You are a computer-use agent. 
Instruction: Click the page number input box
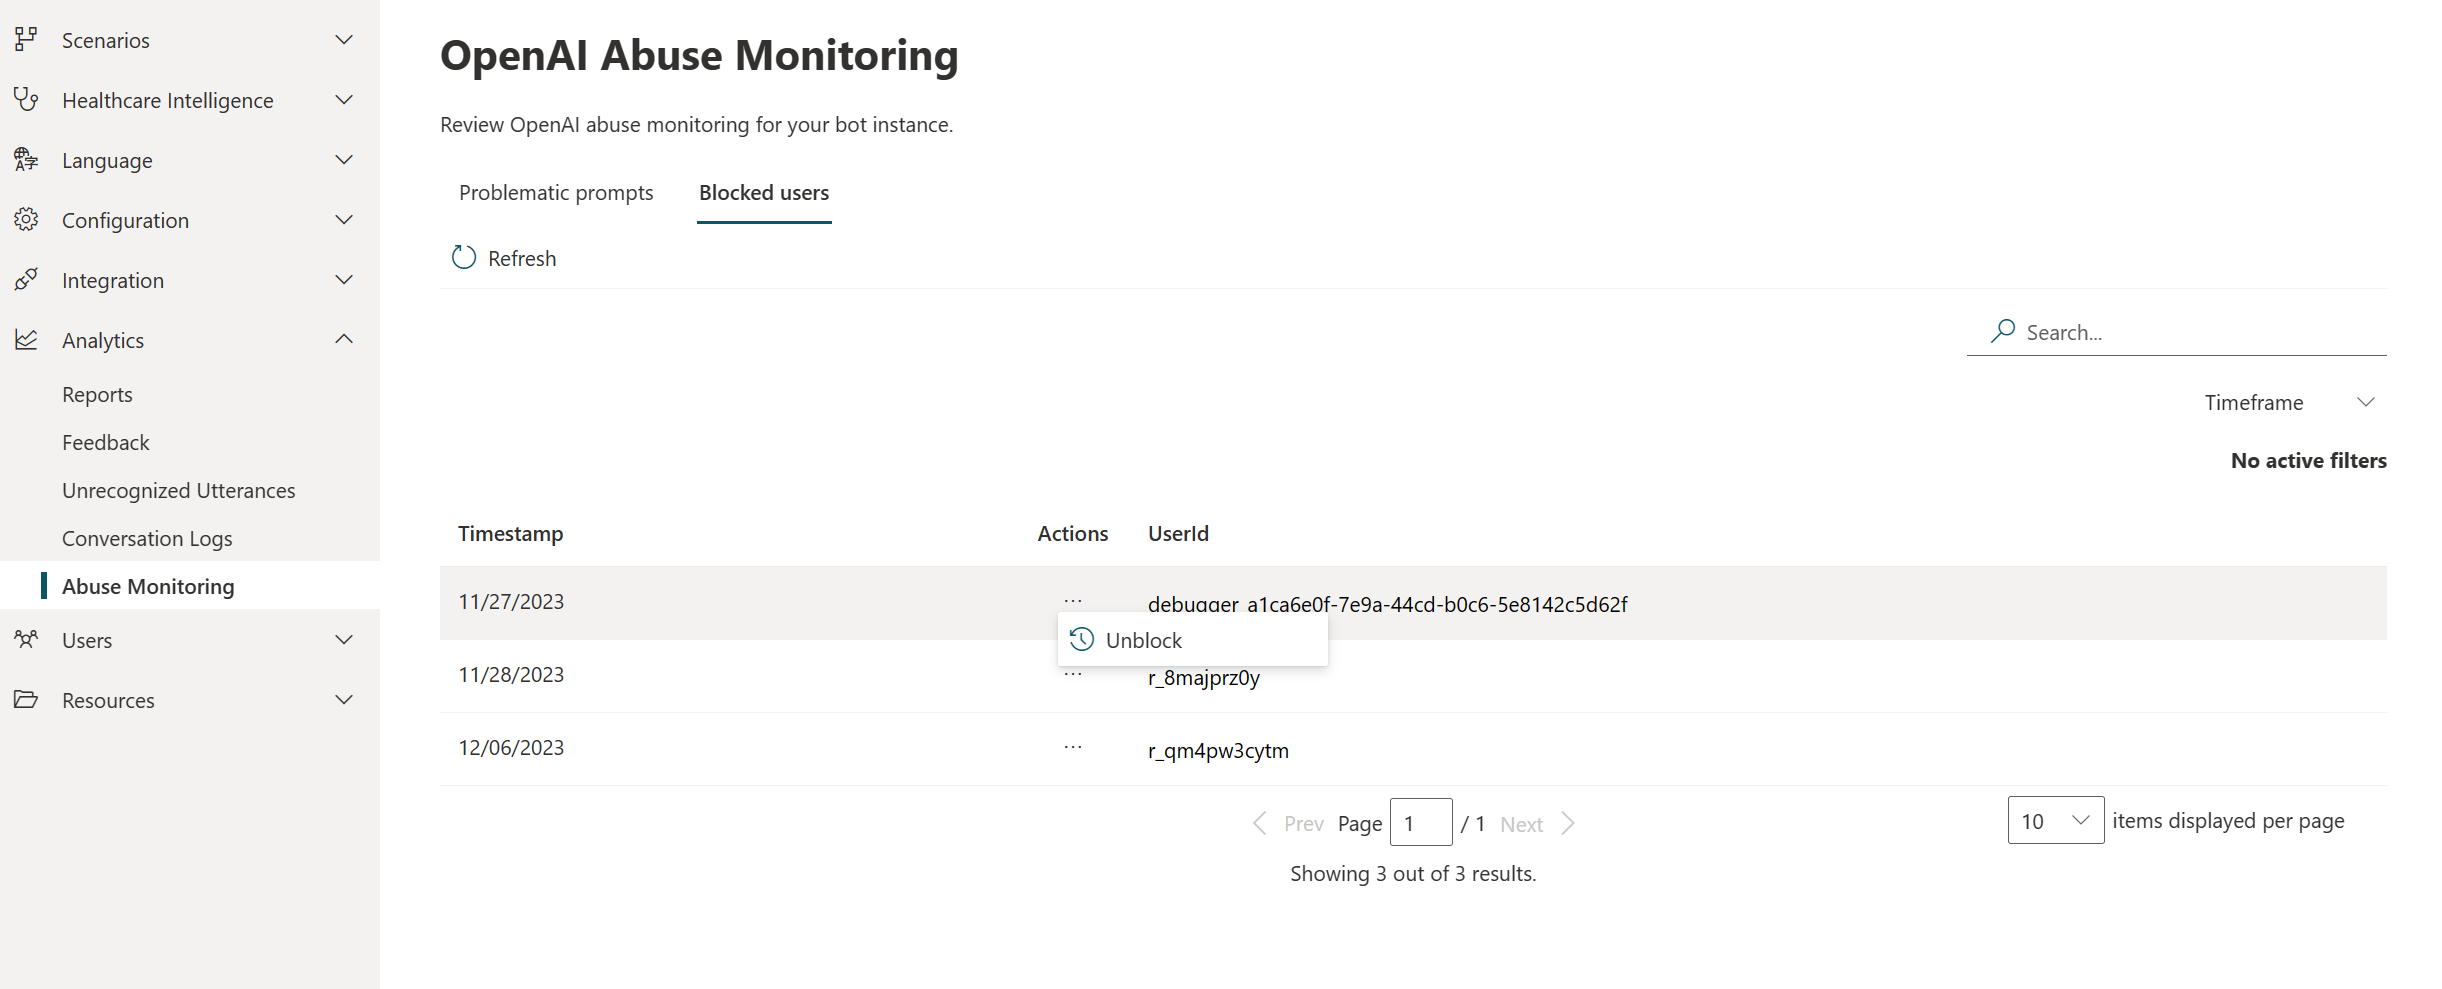[x=1420, y=822]
